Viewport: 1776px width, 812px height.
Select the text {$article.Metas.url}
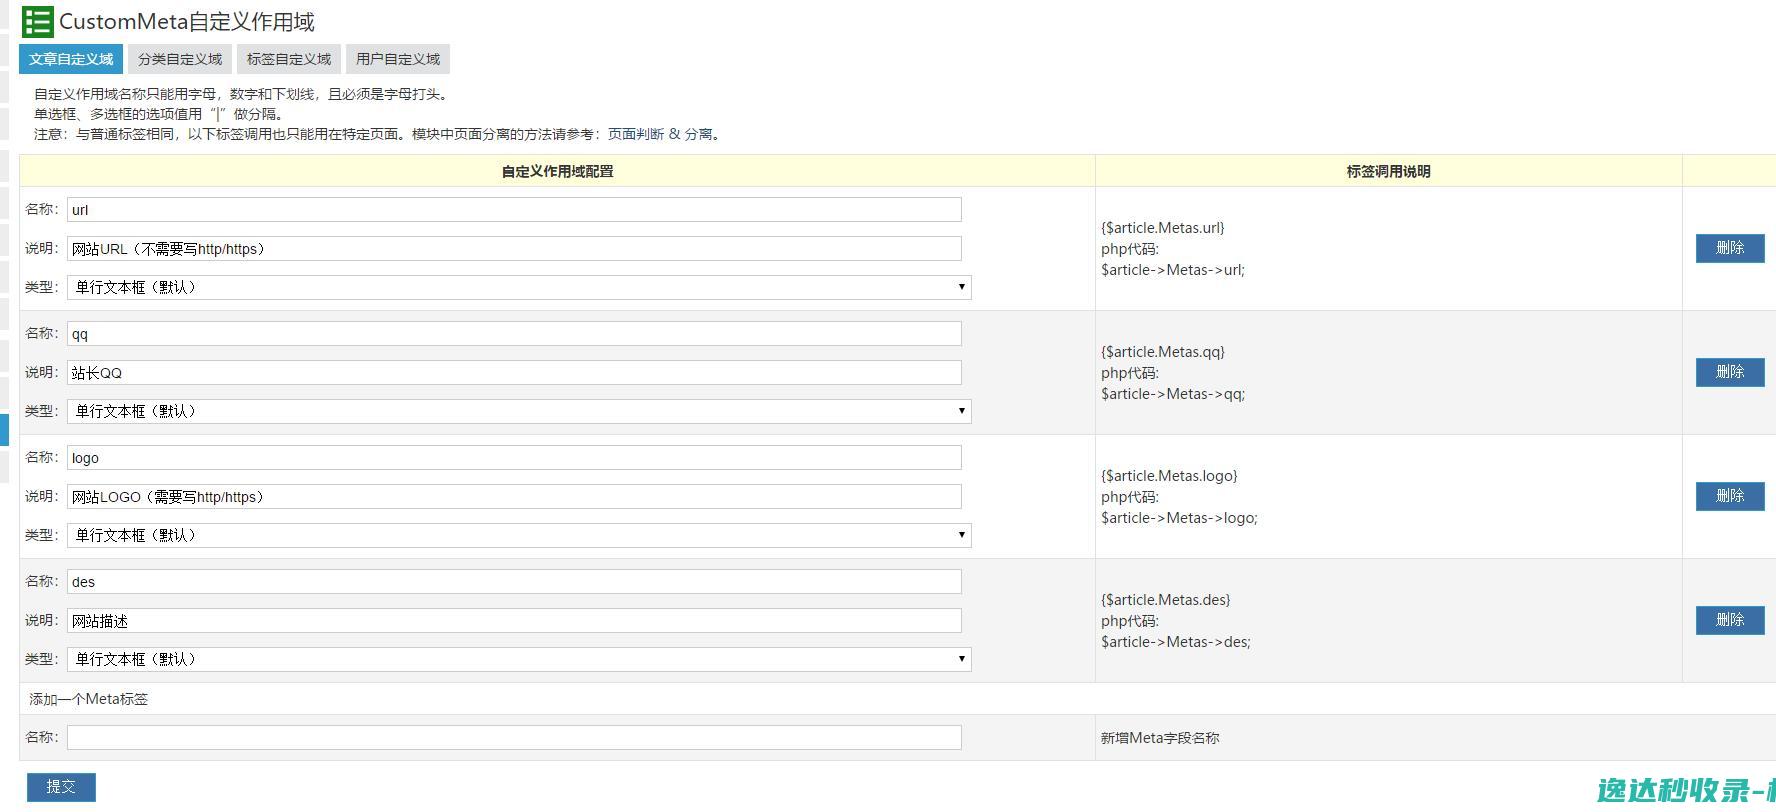[1162, 228]
